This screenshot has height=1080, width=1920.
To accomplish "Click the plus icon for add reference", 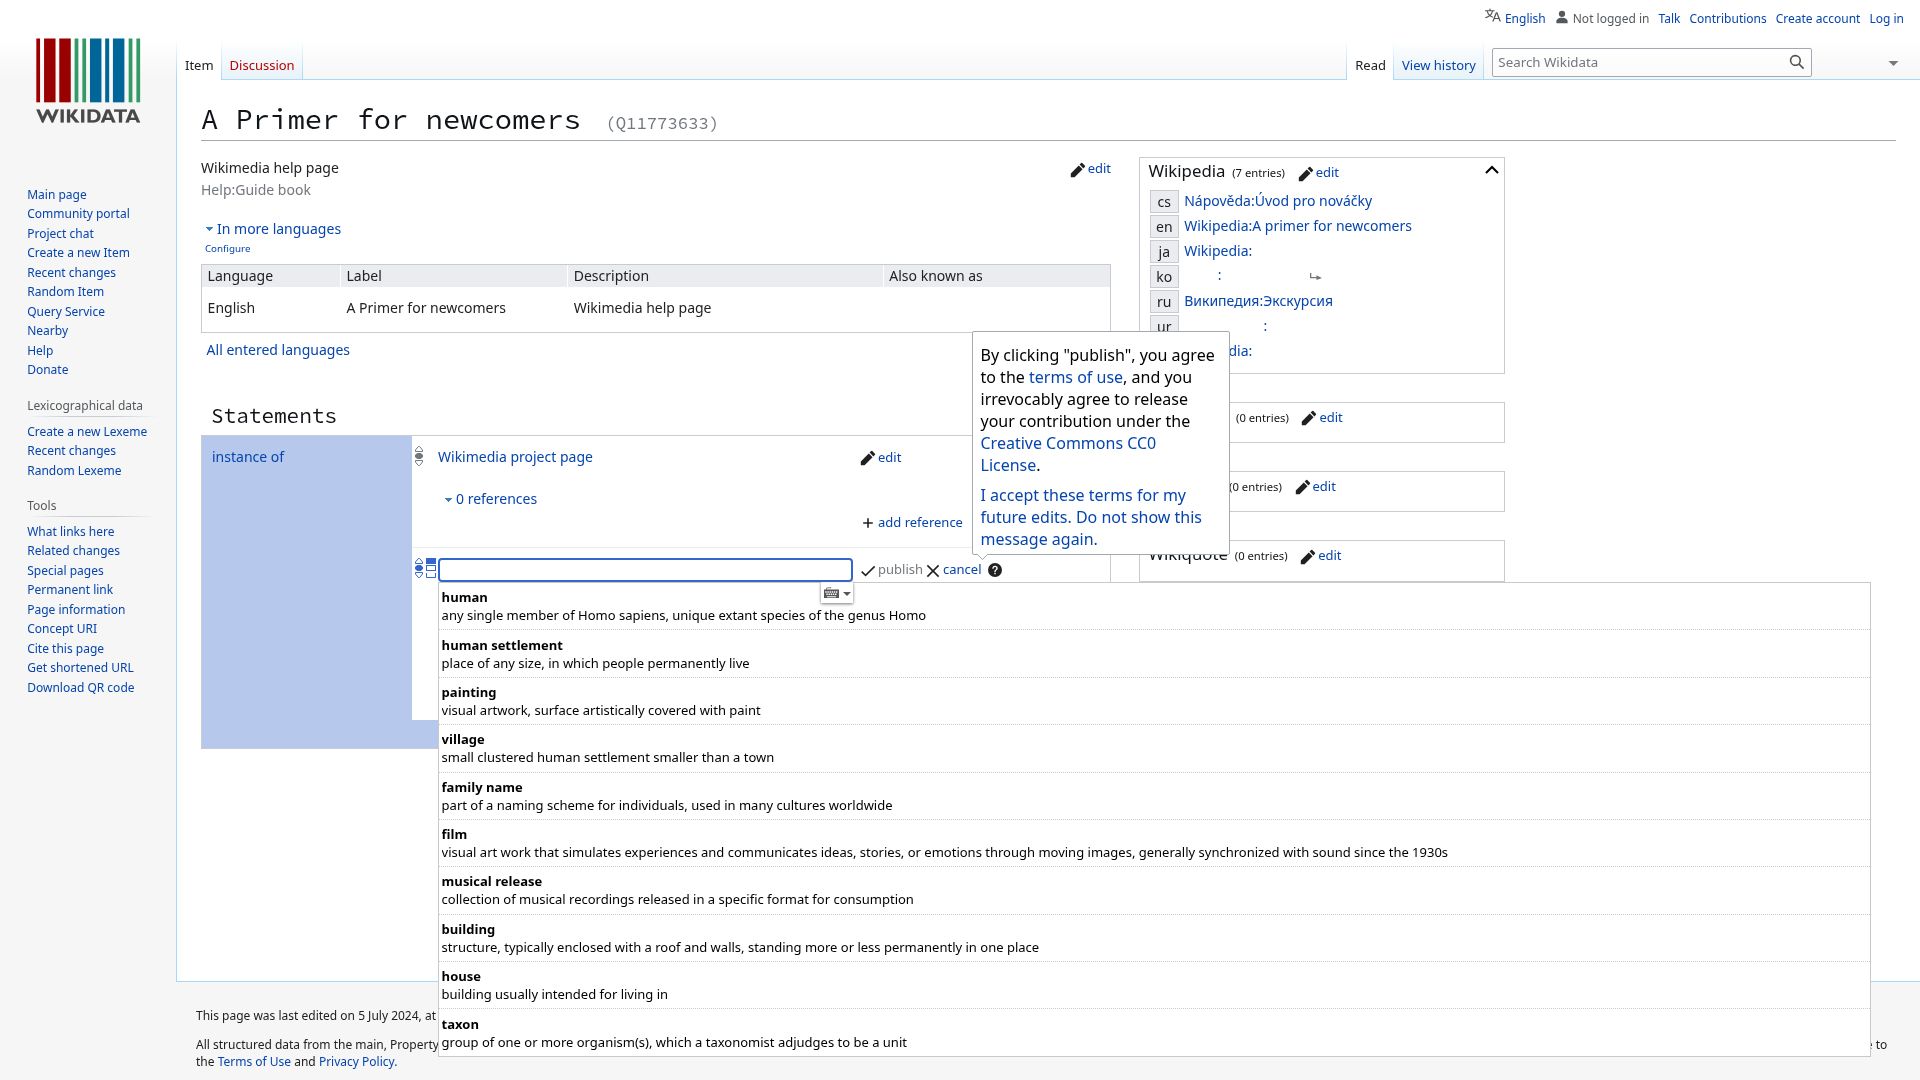I will pyautogui.click(x=867, y=523).
